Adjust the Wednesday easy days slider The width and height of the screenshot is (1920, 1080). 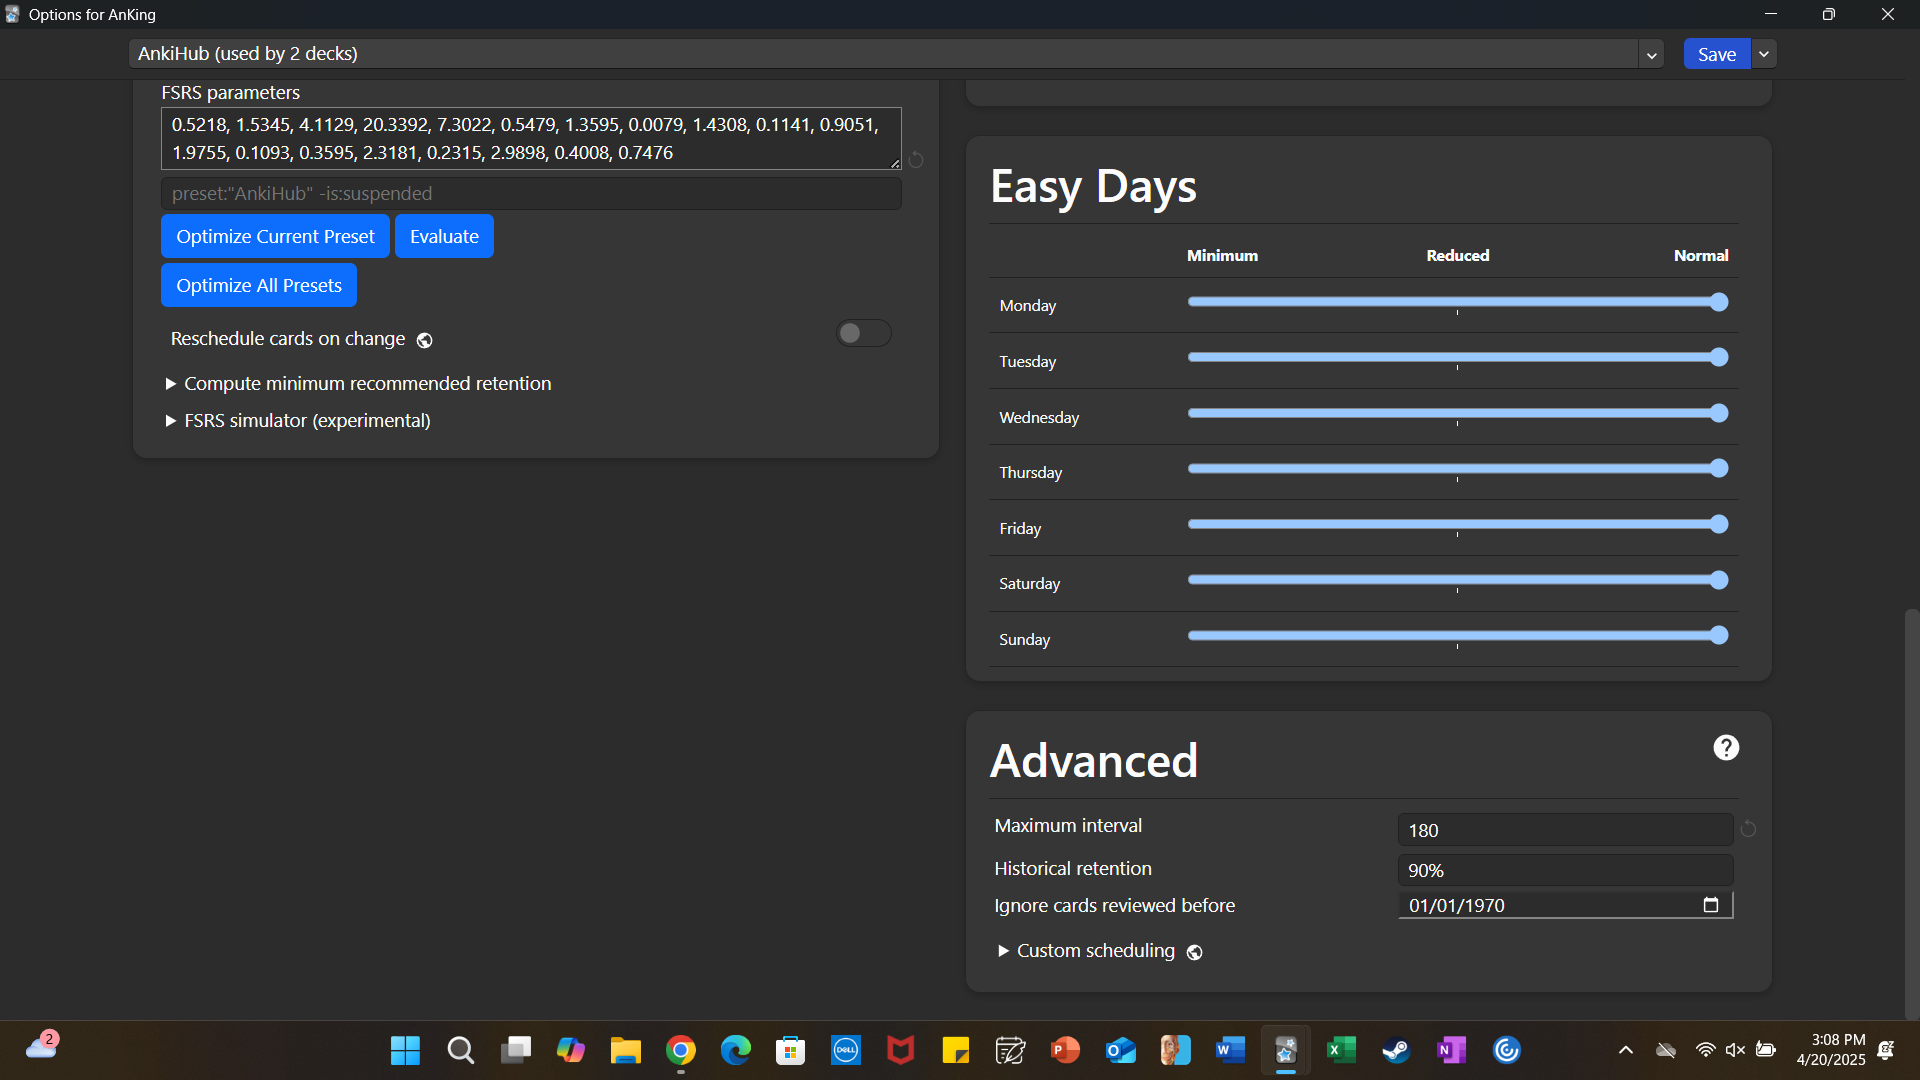[1458, 413]
